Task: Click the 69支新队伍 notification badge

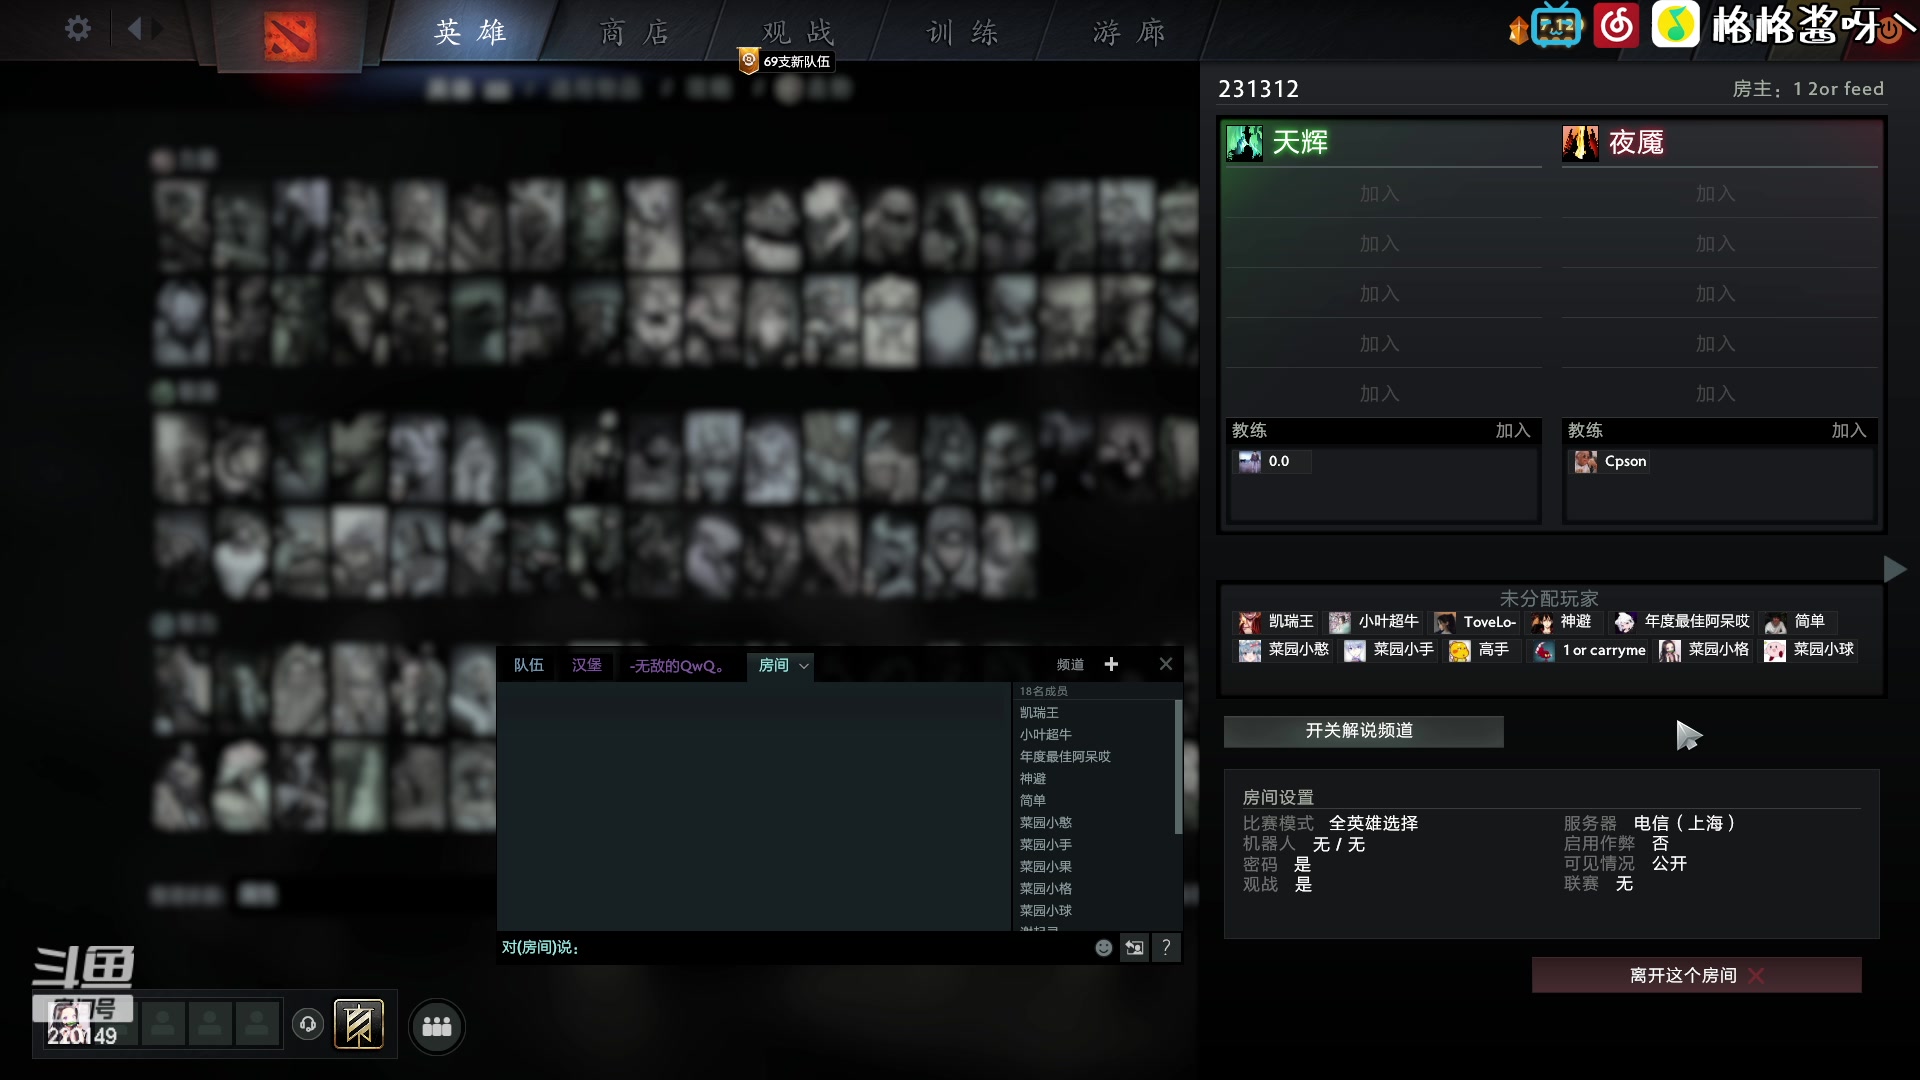Action: pyautogui.click(x=785, y=61)
